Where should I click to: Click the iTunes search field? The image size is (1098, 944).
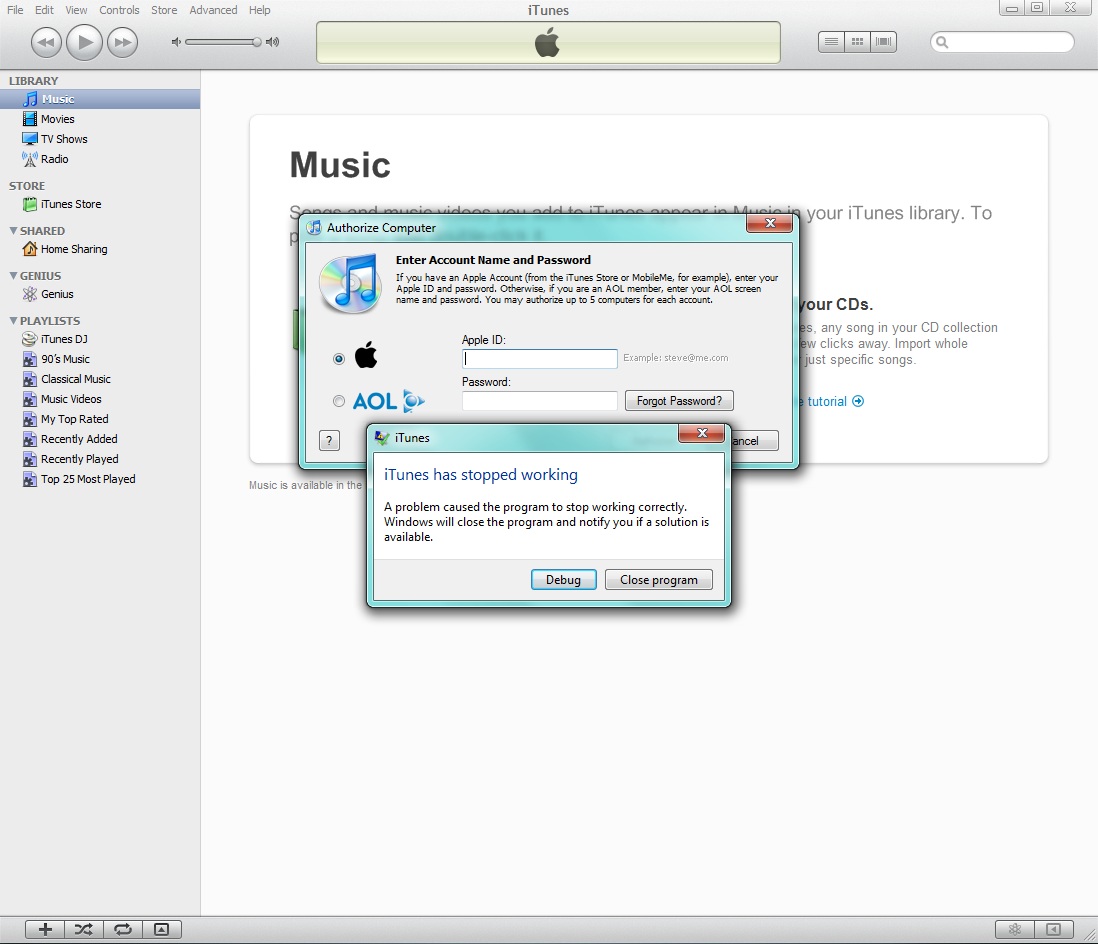(x=1002, y=42)
